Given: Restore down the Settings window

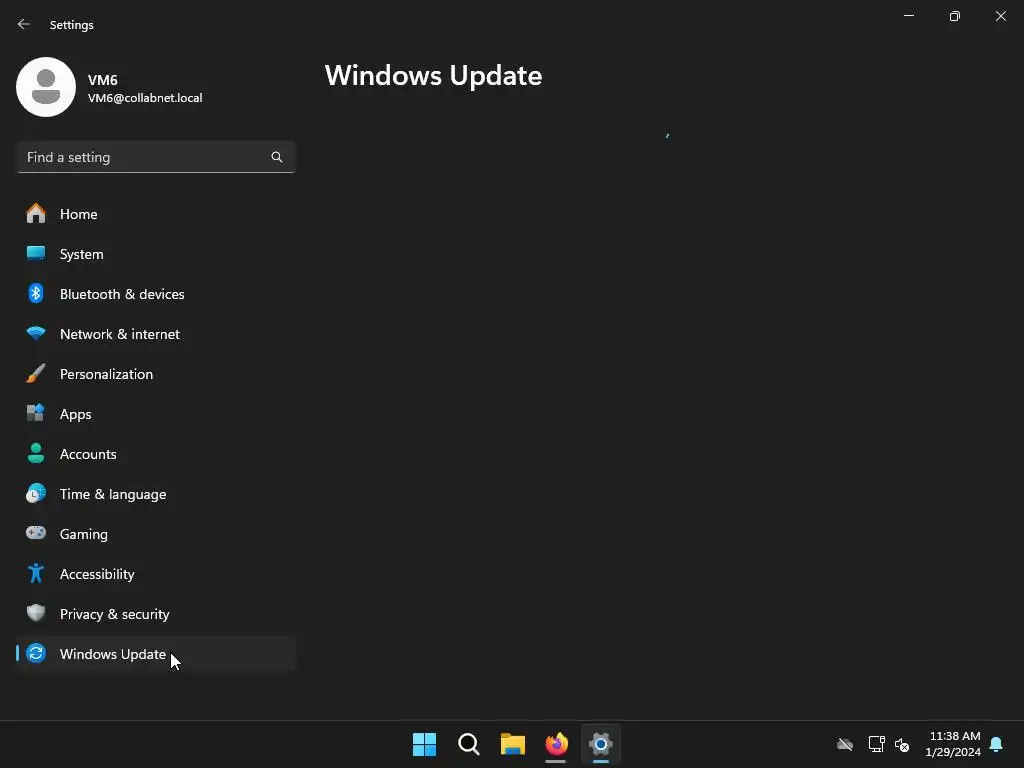Looking at the screenshot, I should click(x=955, y=16).
